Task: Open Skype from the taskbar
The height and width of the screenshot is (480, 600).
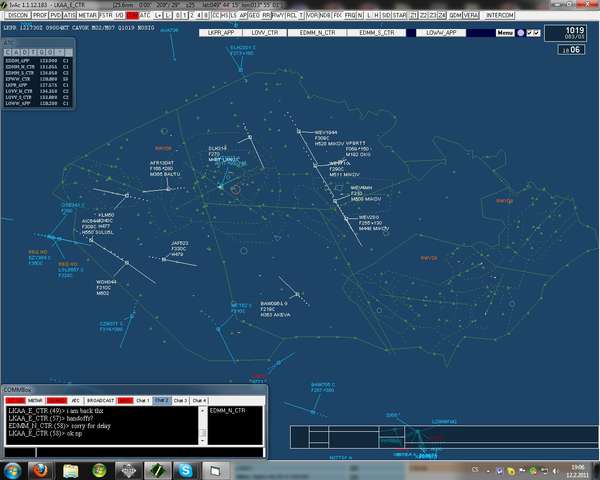Action: tap(186, 471)
